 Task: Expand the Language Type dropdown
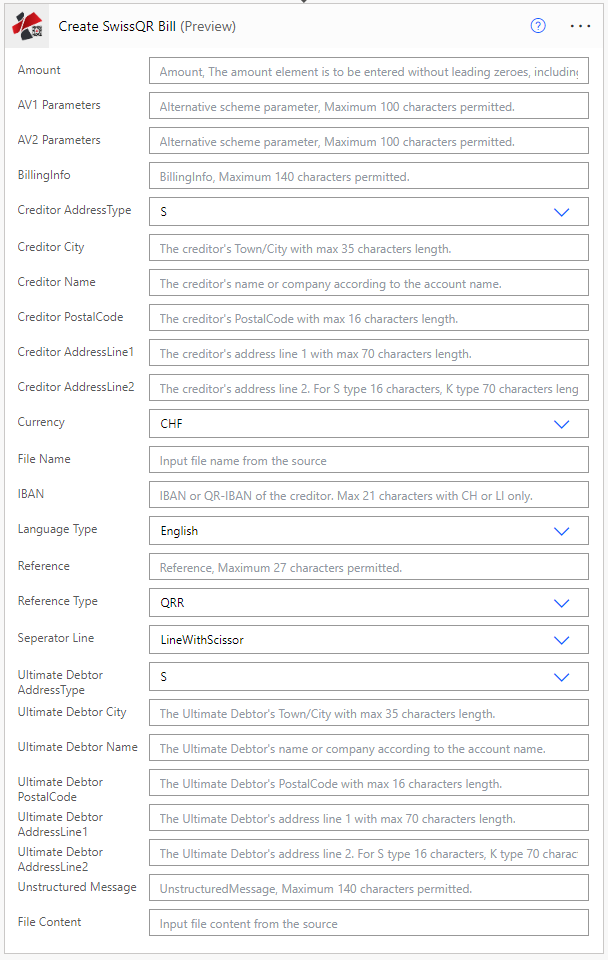point(561,531)
